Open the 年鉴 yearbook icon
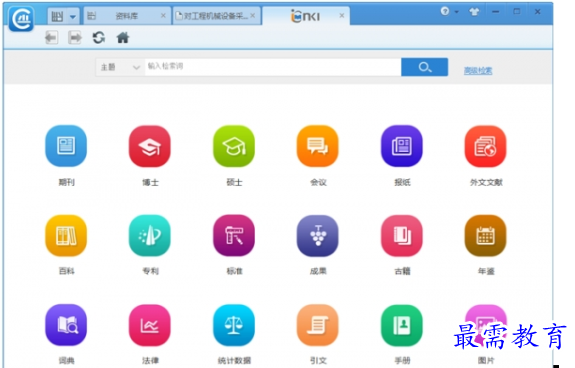This screenshot has width=575, height=368. [x=486, y=235]
